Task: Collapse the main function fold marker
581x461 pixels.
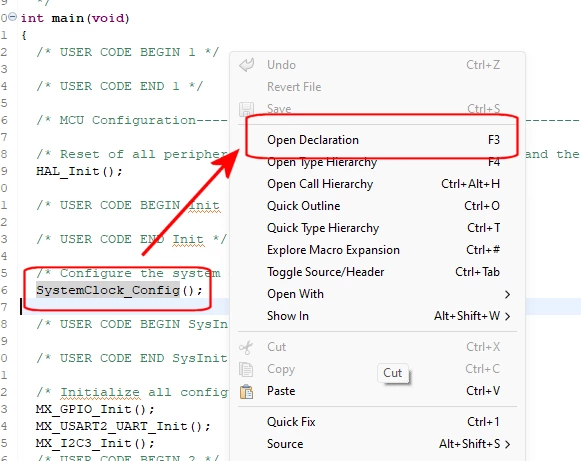Action: (x=13, y=17)
